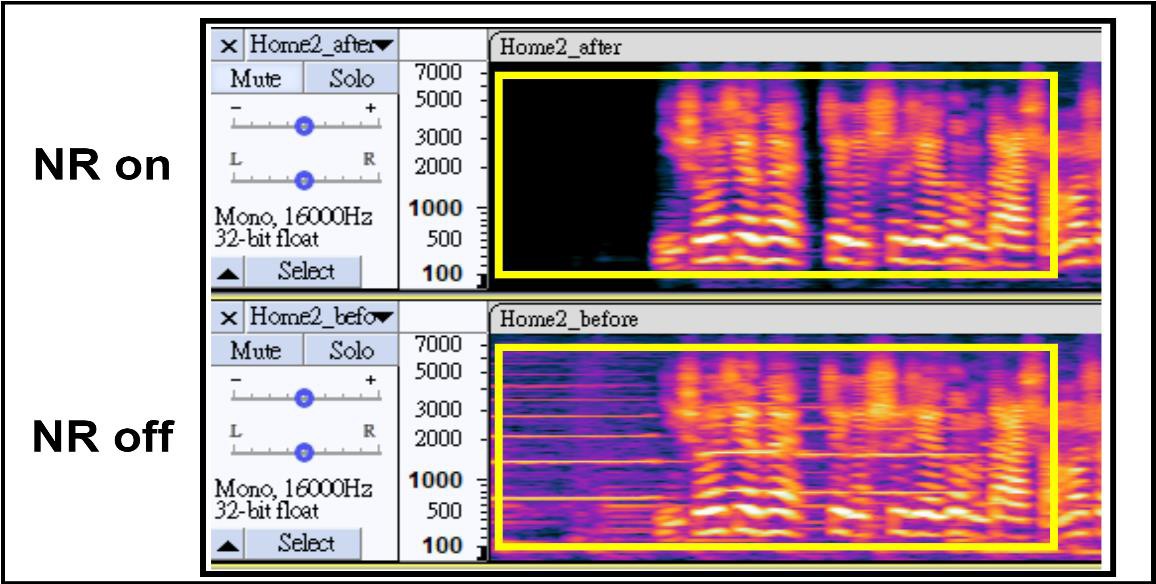Mute the Home2_before track

point(256,352)
